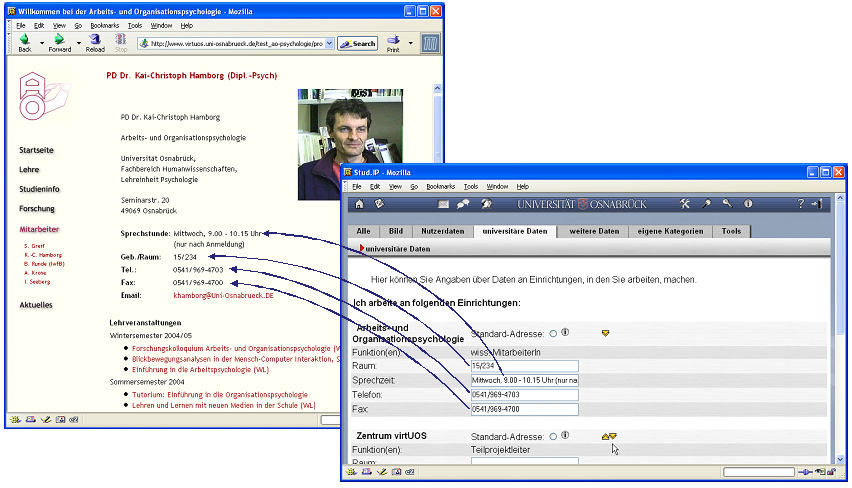This screenshot has height=488, width=852.
Task: Open the chat speech bubbles icon
Action: pos(463,204)
